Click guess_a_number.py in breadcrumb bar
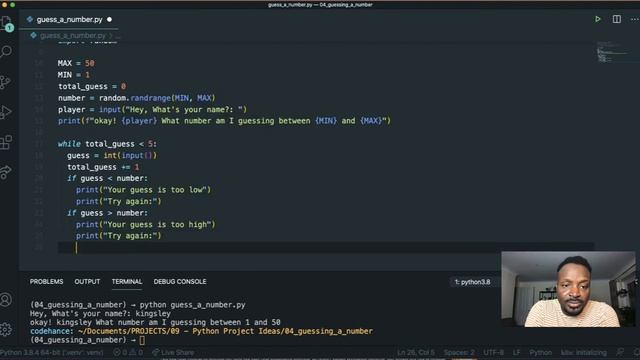640x360 pixels. (x=73, y=36)
